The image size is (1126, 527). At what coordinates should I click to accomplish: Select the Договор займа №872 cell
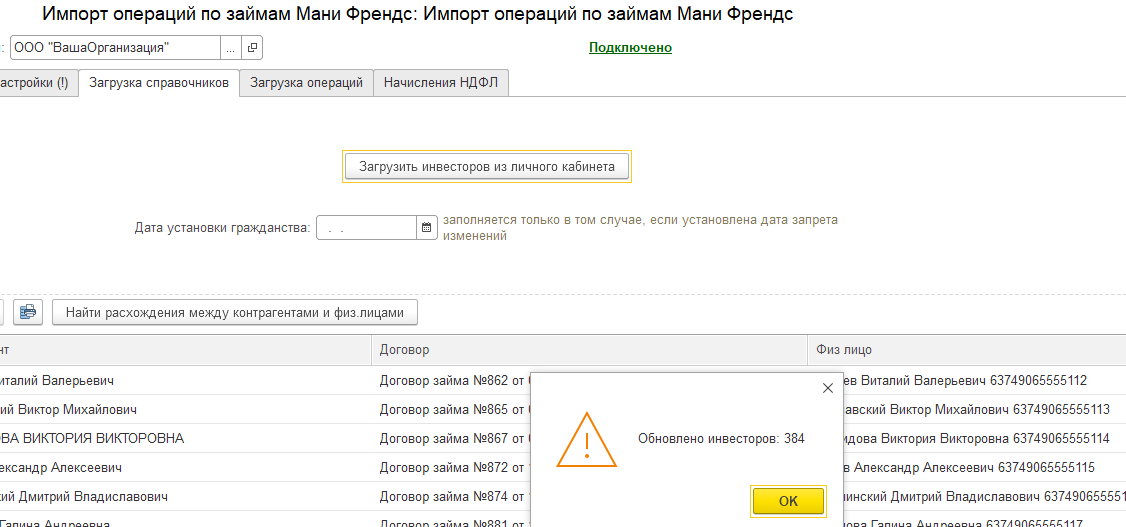click(x=452, y=467)
